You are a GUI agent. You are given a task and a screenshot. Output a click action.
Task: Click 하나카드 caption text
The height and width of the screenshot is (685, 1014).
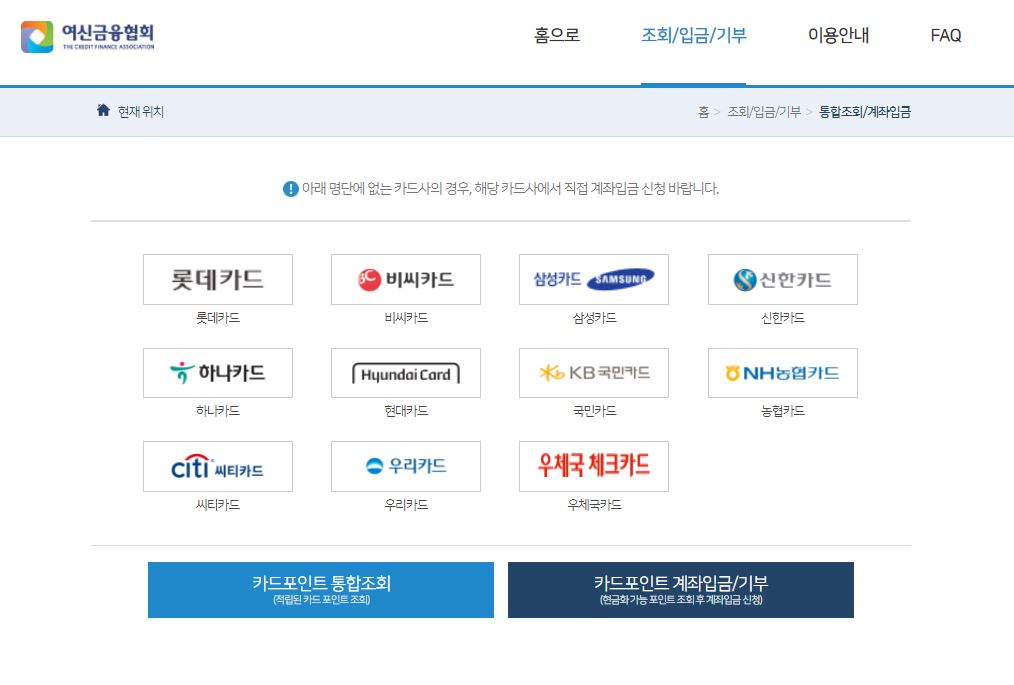[218, 411]
